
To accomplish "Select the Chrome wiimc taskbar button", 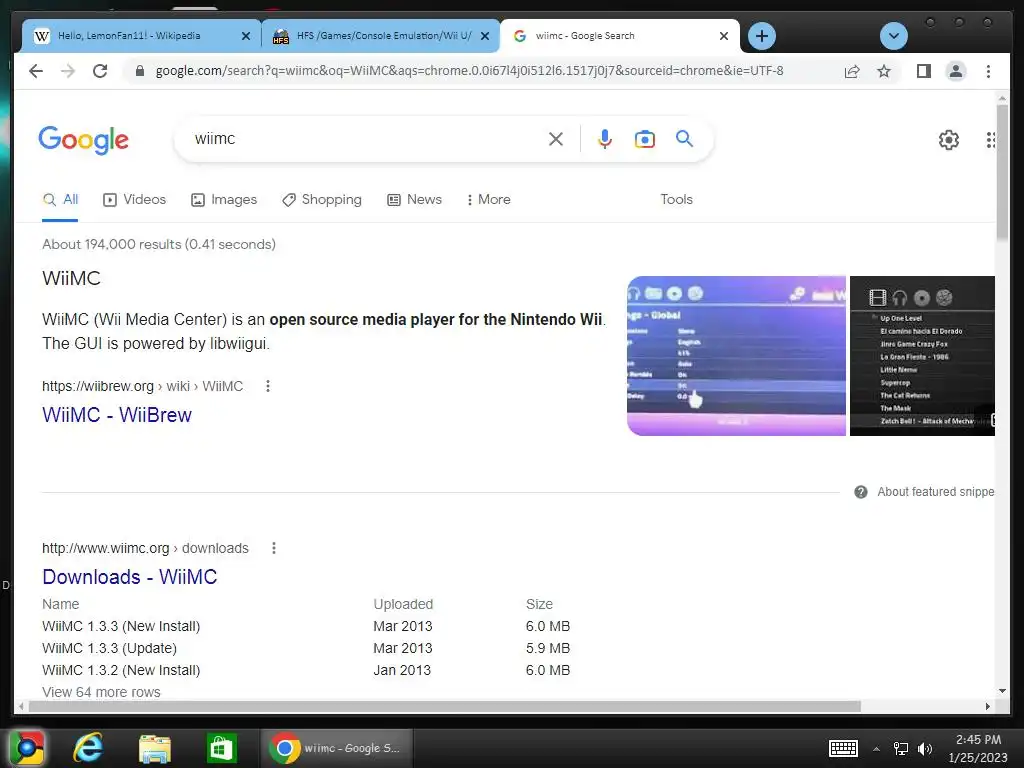I will tap(337, 748).
